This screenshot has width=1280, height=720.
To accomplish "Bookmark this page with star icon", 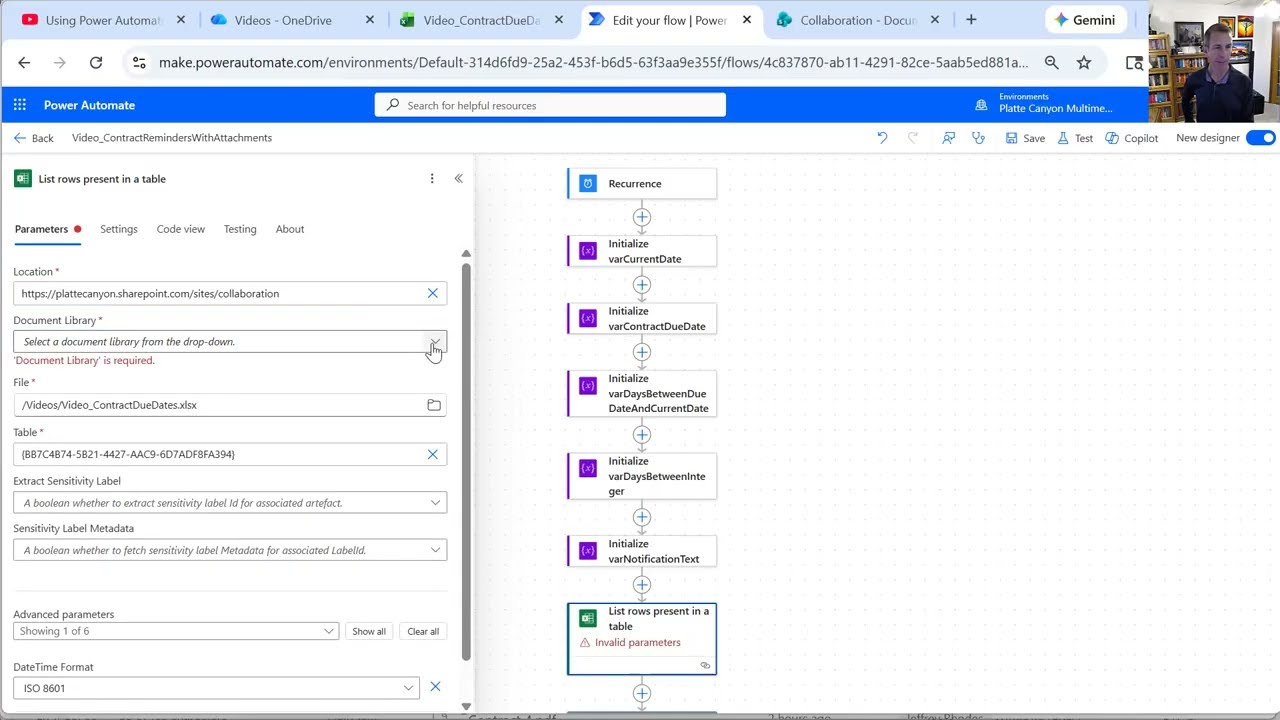I will (x=1084, y=62).
